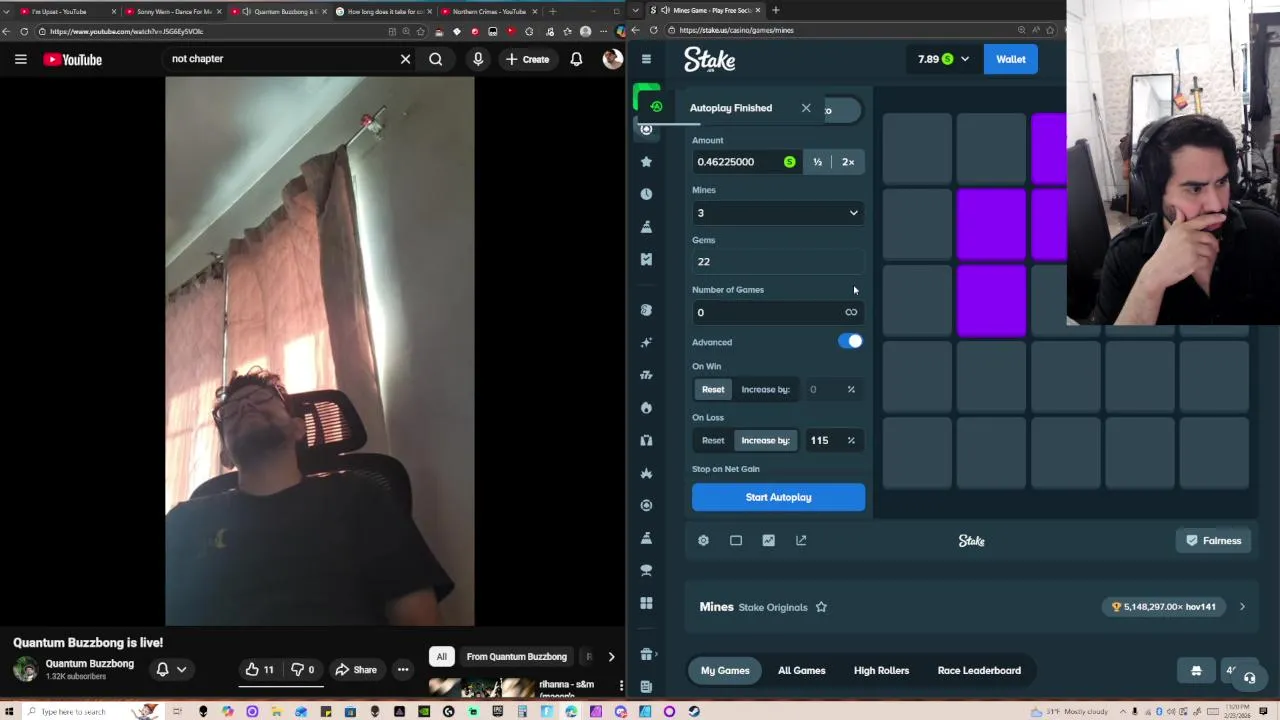
Task: Open the gift promotions icon in Stake sidebar
Action: pos(646,654)
